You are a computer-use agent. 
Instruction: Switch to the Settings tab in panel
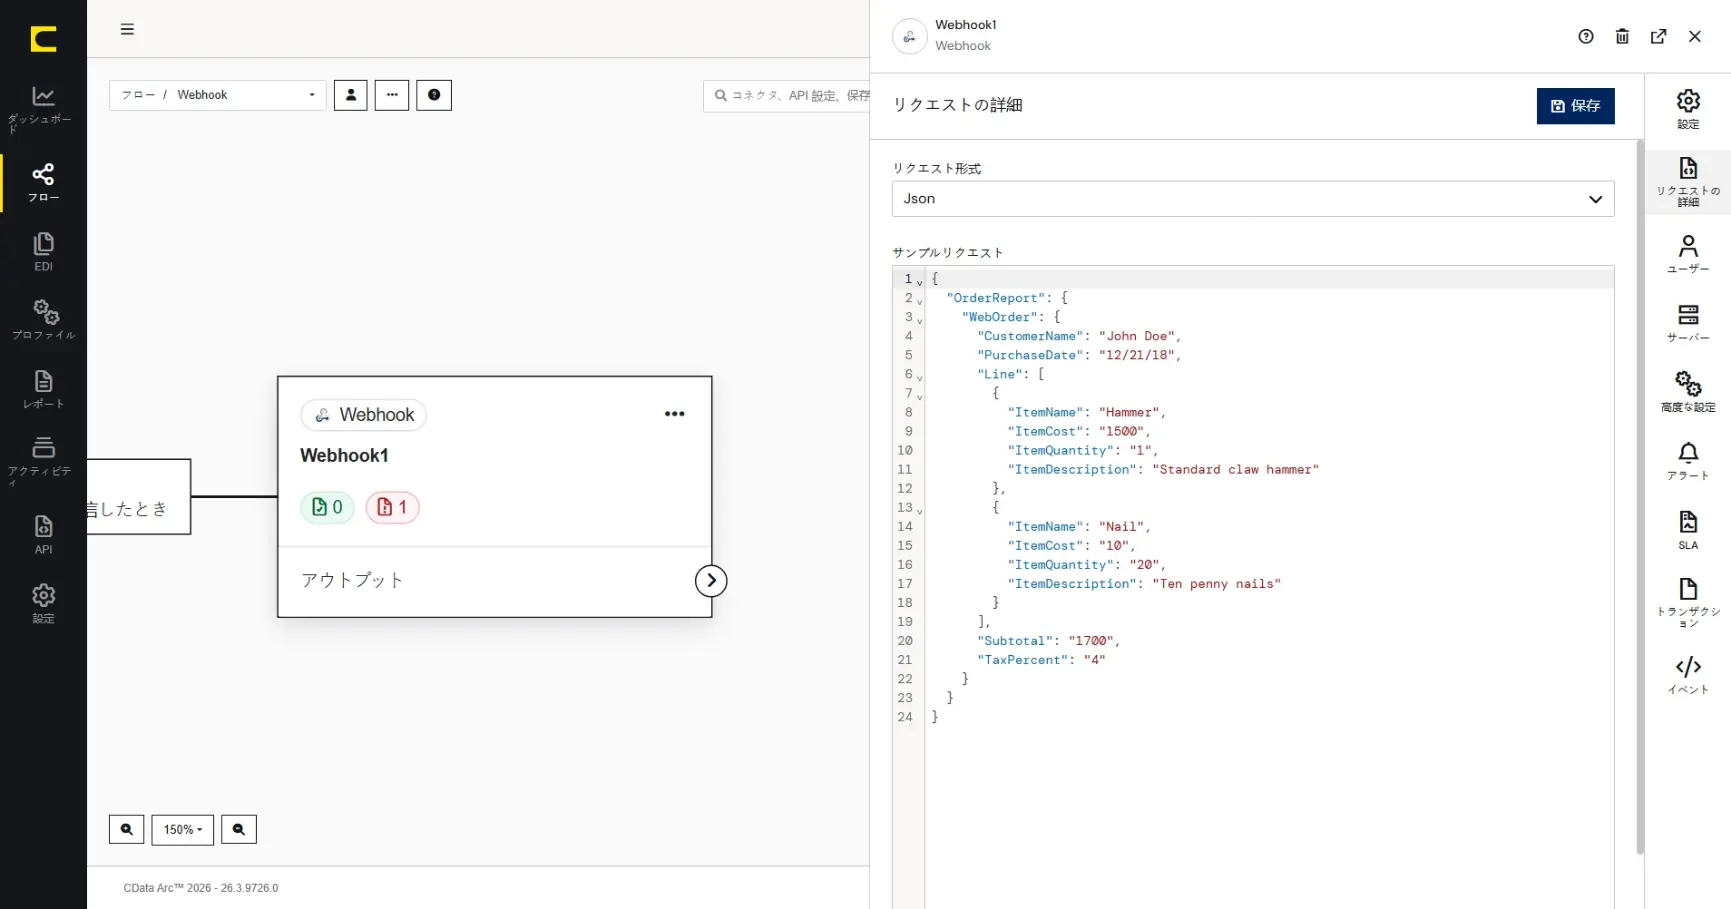1688,109
